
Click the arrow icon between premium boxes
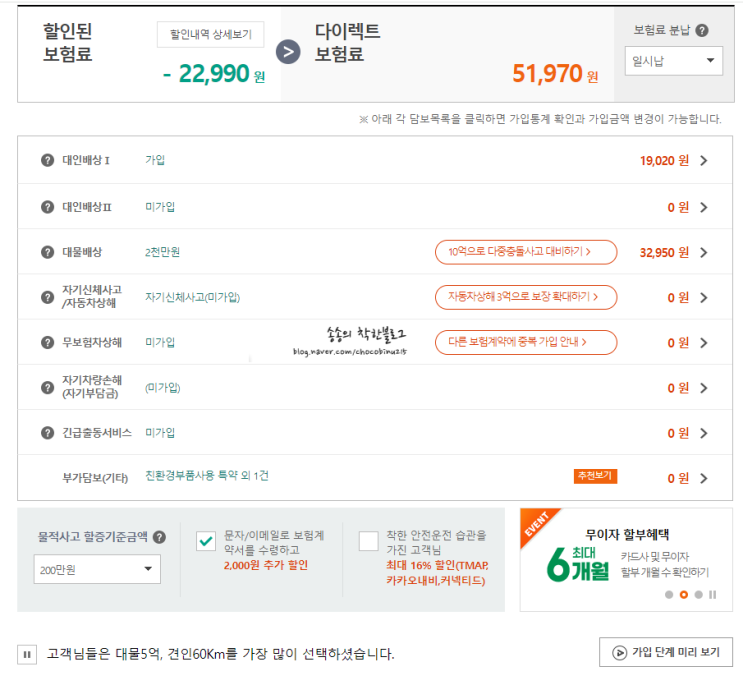point(288,52)
